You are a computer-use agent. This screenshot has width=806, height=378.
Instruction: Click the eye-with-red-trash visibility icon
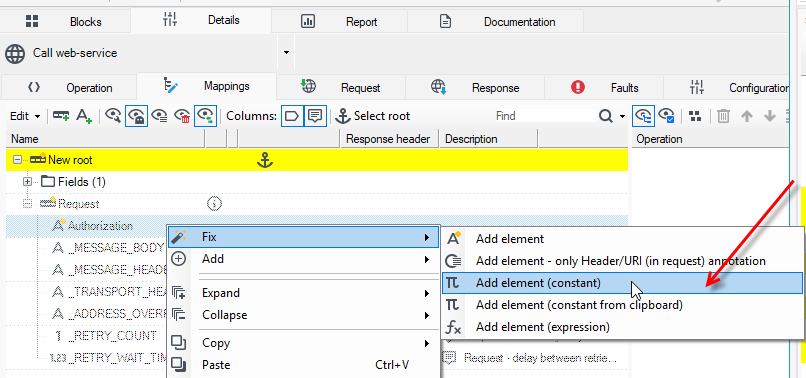point(183,116)
